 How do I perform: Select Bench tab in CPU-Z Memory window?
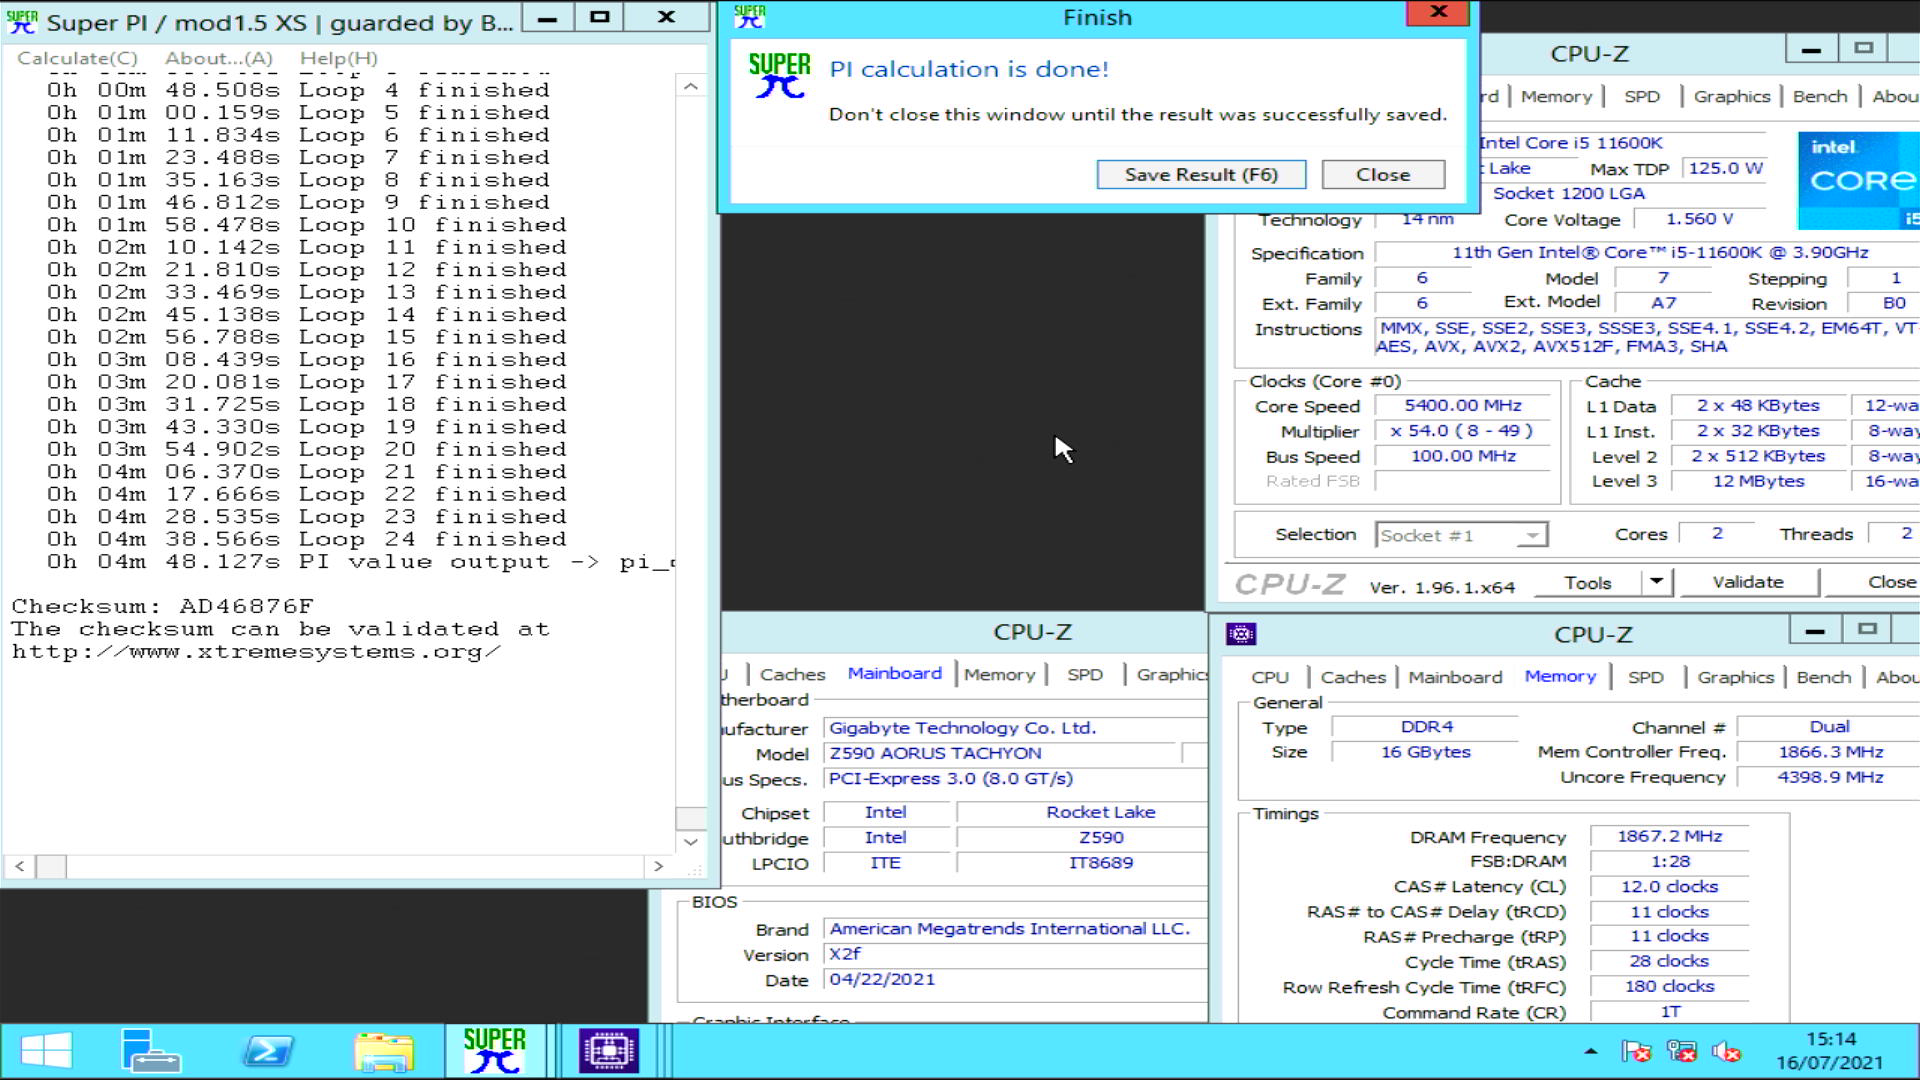[x=1824, y=677]
